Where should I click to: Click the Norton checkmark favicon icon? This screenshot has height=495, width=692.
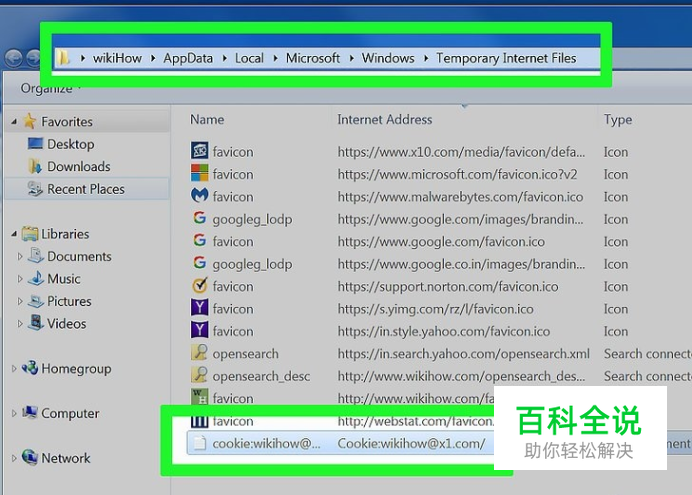[200, 285]
